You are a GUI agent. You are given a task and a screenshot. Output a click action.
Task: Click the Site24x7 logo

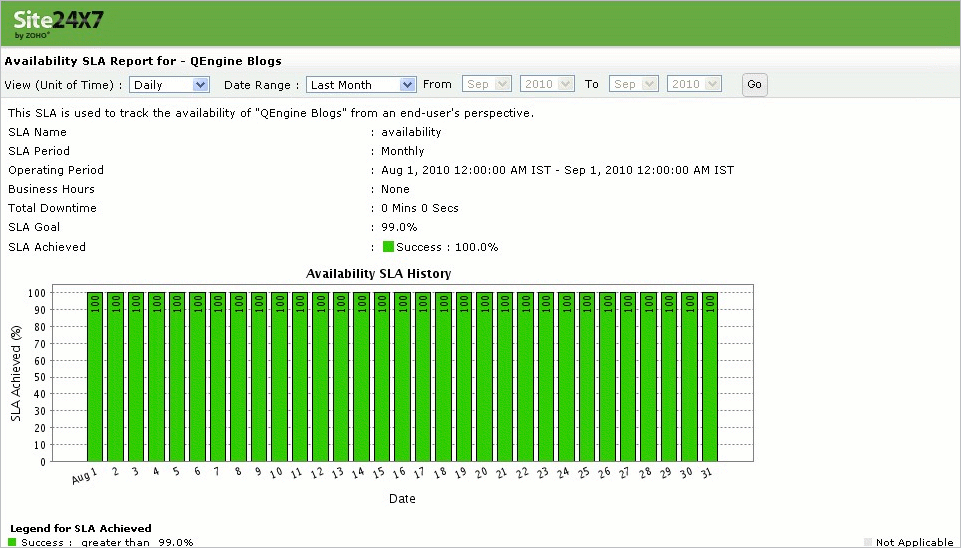click(x=59, y=21)
